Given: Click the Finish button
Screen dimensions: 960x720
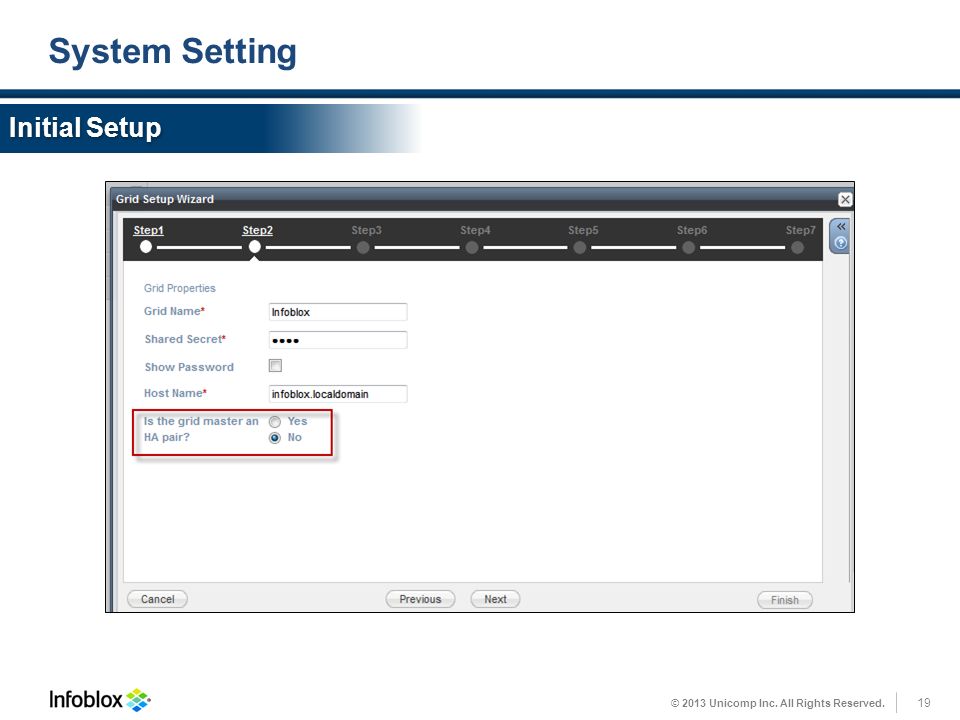Looking at the screenshot, I should [785, 600].
